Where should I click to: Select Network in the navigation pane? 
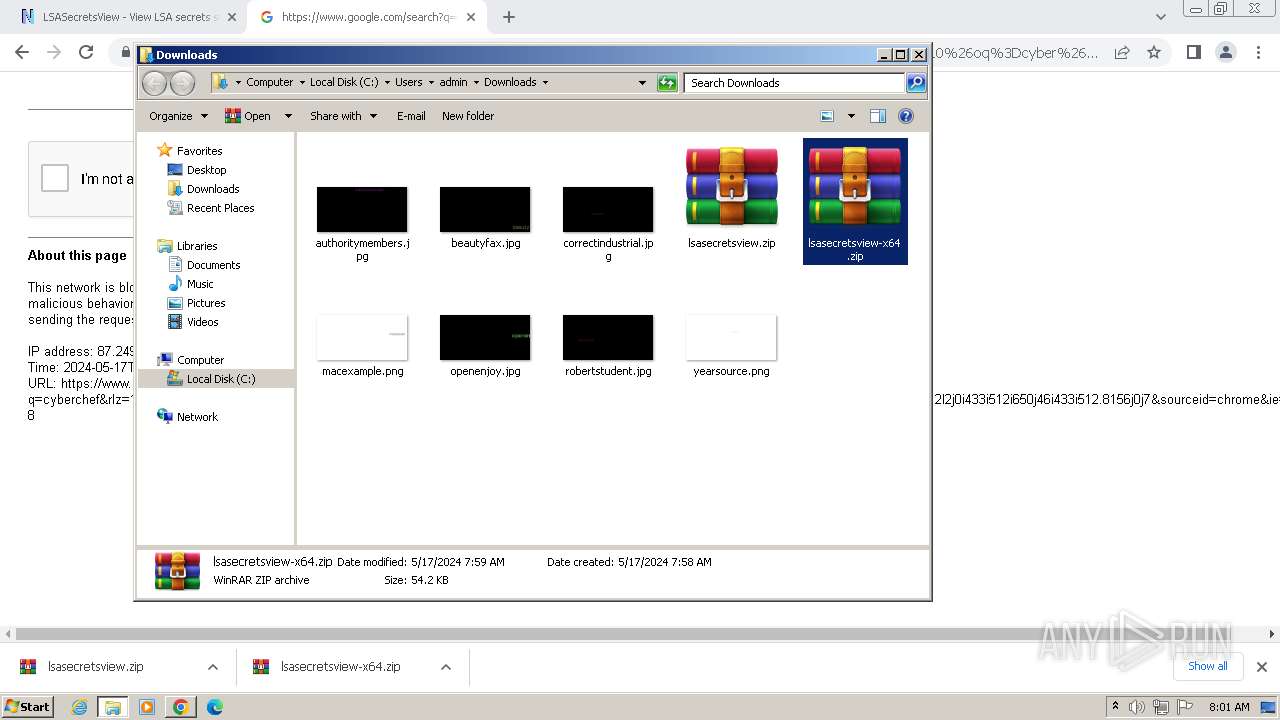click(197, 417)
